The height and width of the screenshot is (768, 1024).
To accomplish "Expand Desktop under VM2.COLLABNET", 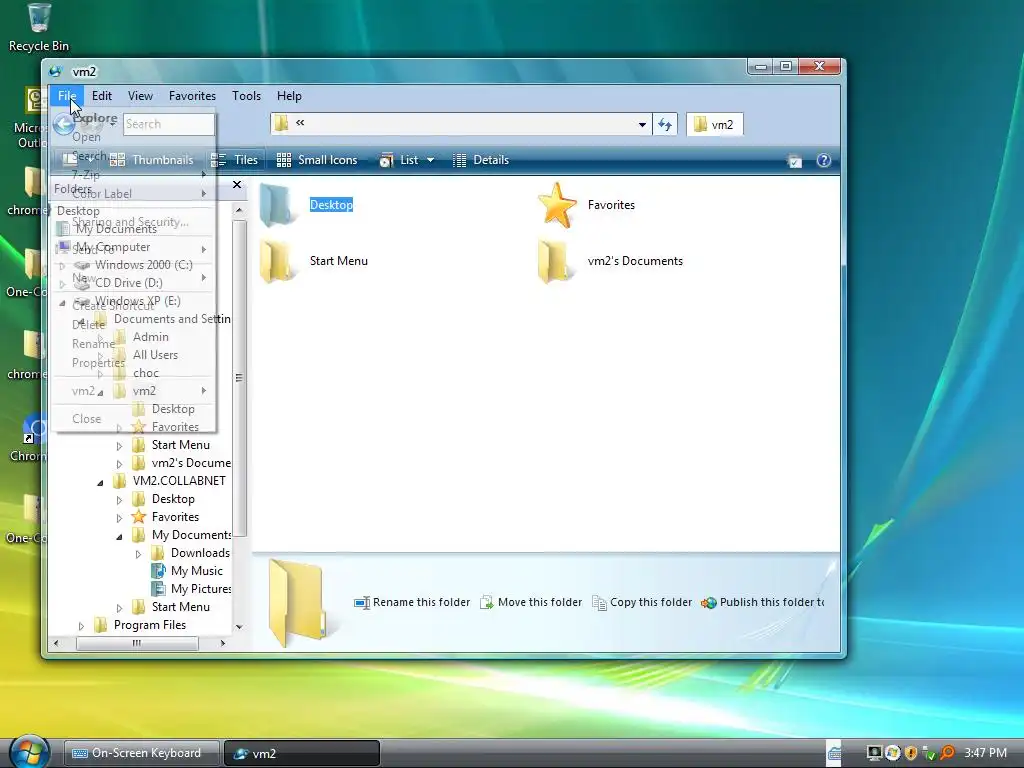I will coord(119,500).
